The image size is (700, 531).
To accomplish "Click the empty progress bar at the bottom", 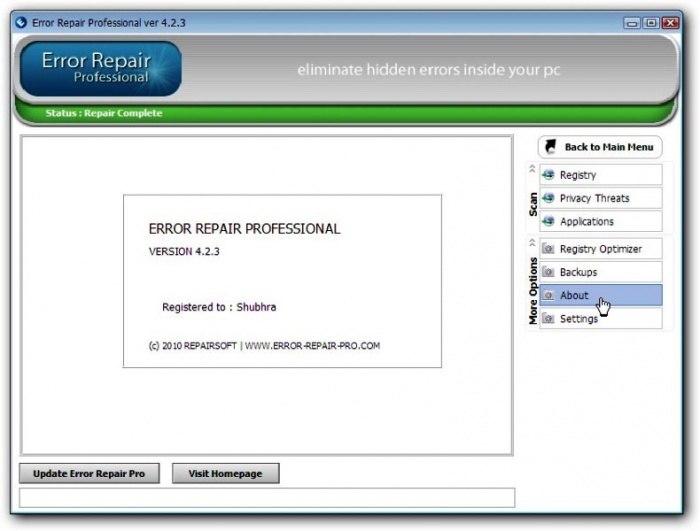I will tap(267, 498).
